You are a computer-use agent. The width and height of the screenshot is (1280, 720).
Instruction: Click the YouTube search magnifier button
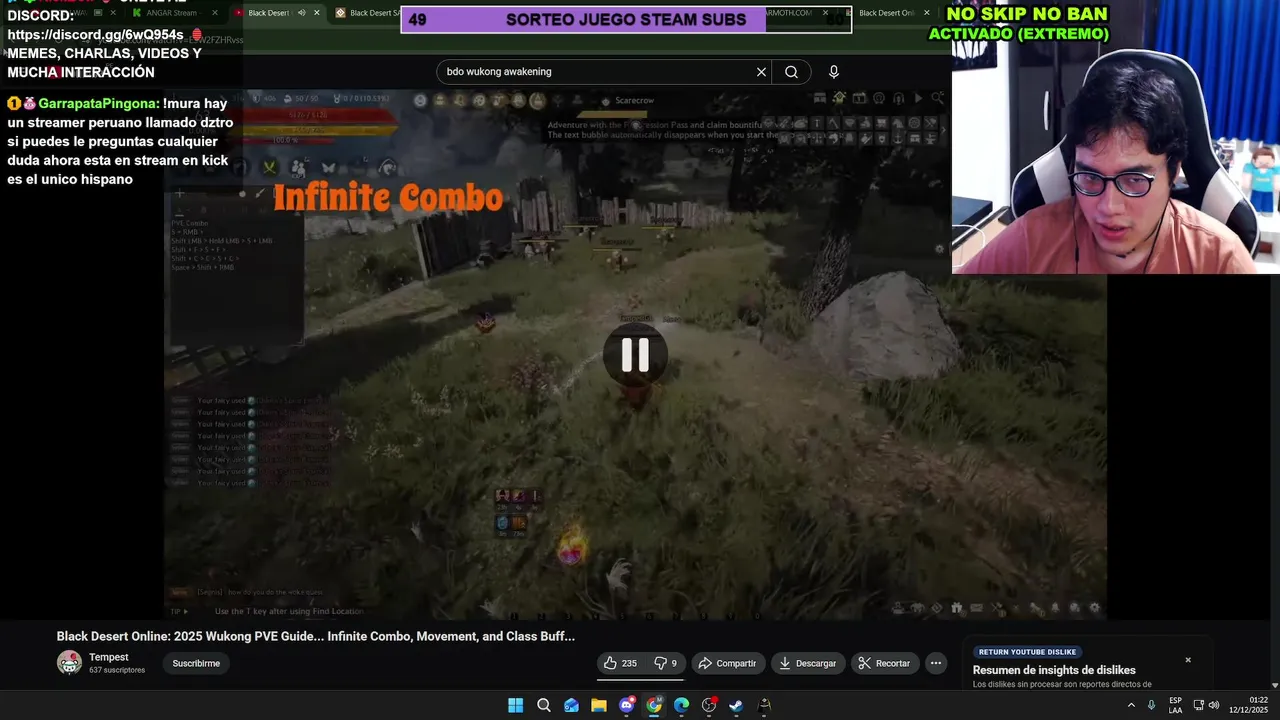pyautogui.click(x=791, y=72)
